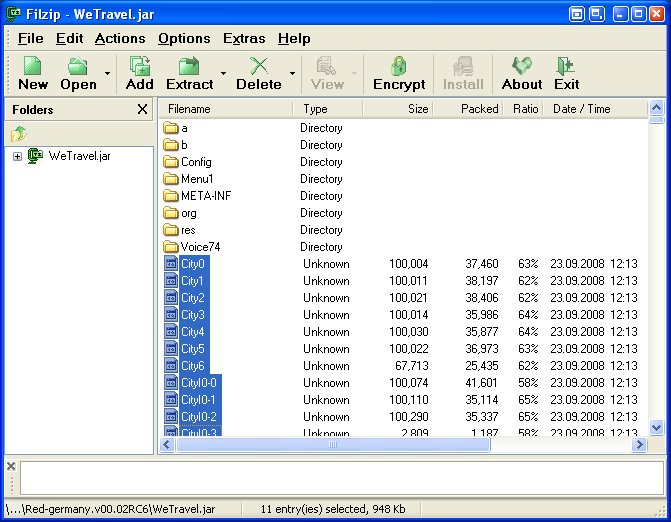Open the dropdown arrow next to Delete
The width and height of the screenshot is (671, 522).
(292, 73)
